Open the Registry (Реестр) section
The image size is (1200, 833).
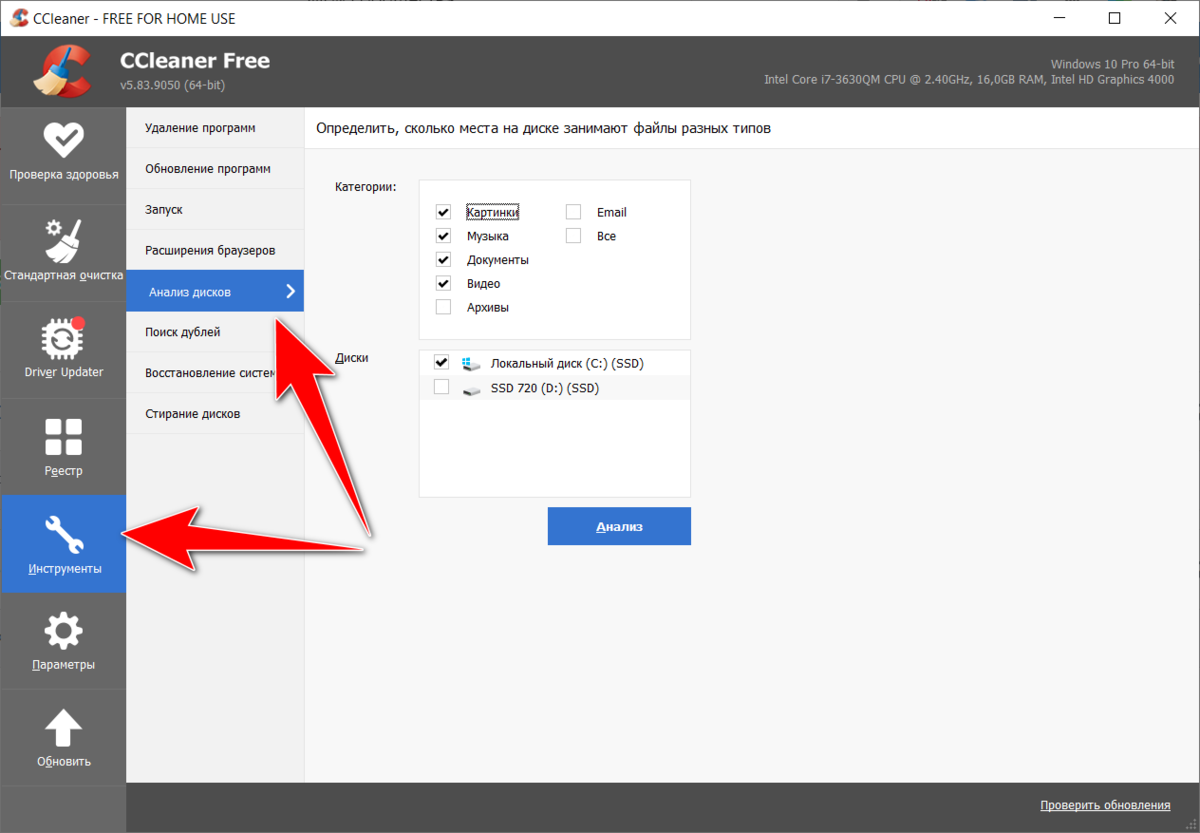click(63, 448)
